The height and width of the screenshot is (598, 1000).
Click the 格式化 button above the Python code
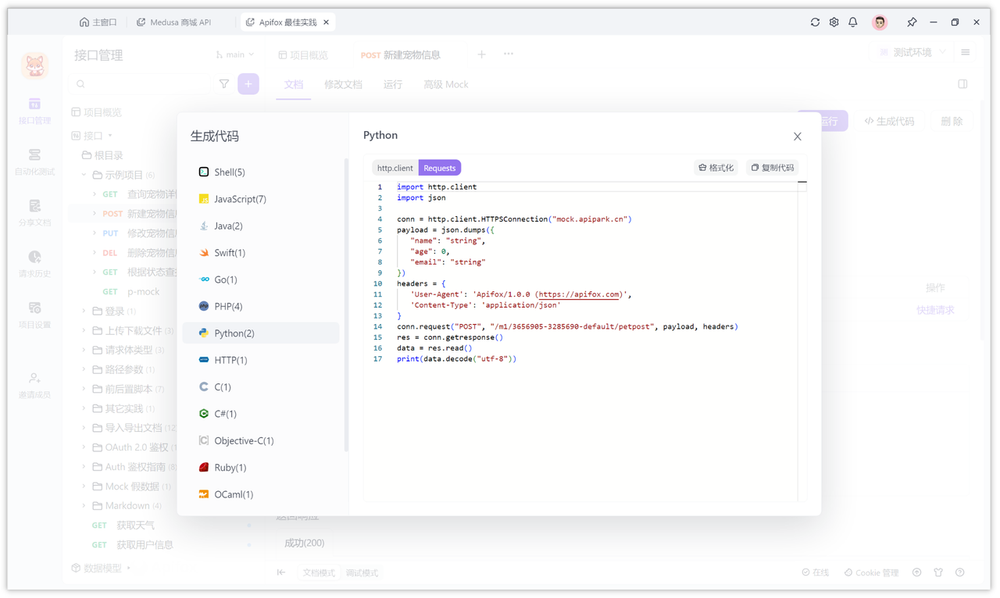717,168
